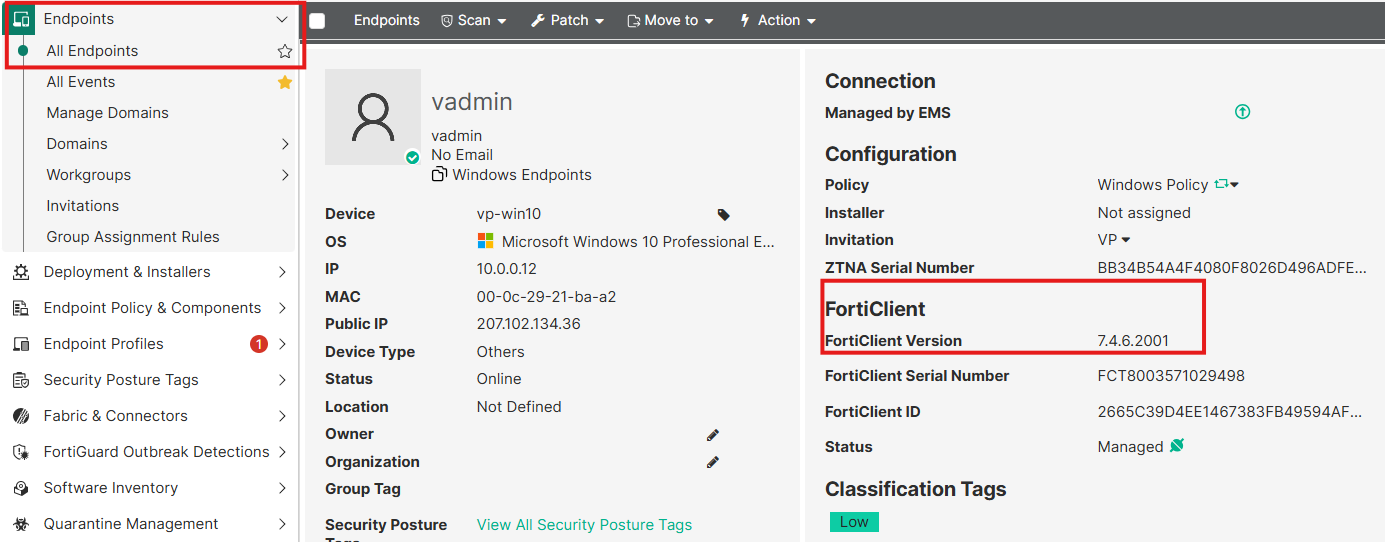Click the green icon next to Managed status
1385x542 pixels.
click(x=1177, y=446)
